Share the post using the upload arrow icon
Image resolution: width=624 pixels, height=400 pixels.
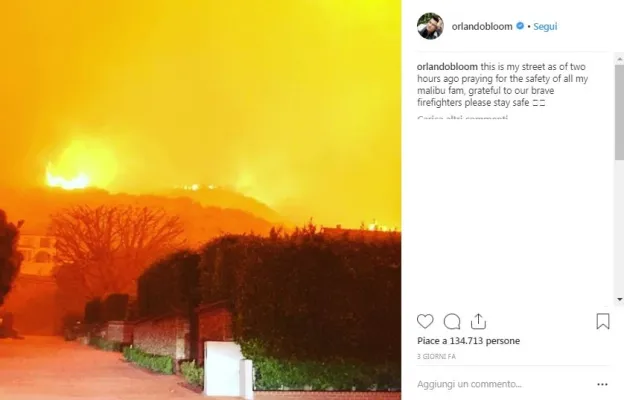pyautogui.click(x=478, y=321)
